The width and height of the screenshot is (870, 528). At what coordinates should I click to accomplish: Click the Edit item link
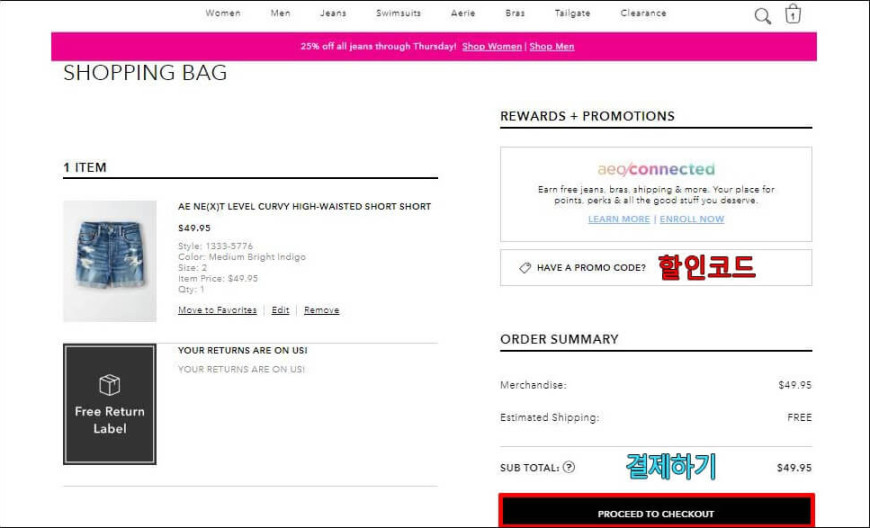[280, 310]
